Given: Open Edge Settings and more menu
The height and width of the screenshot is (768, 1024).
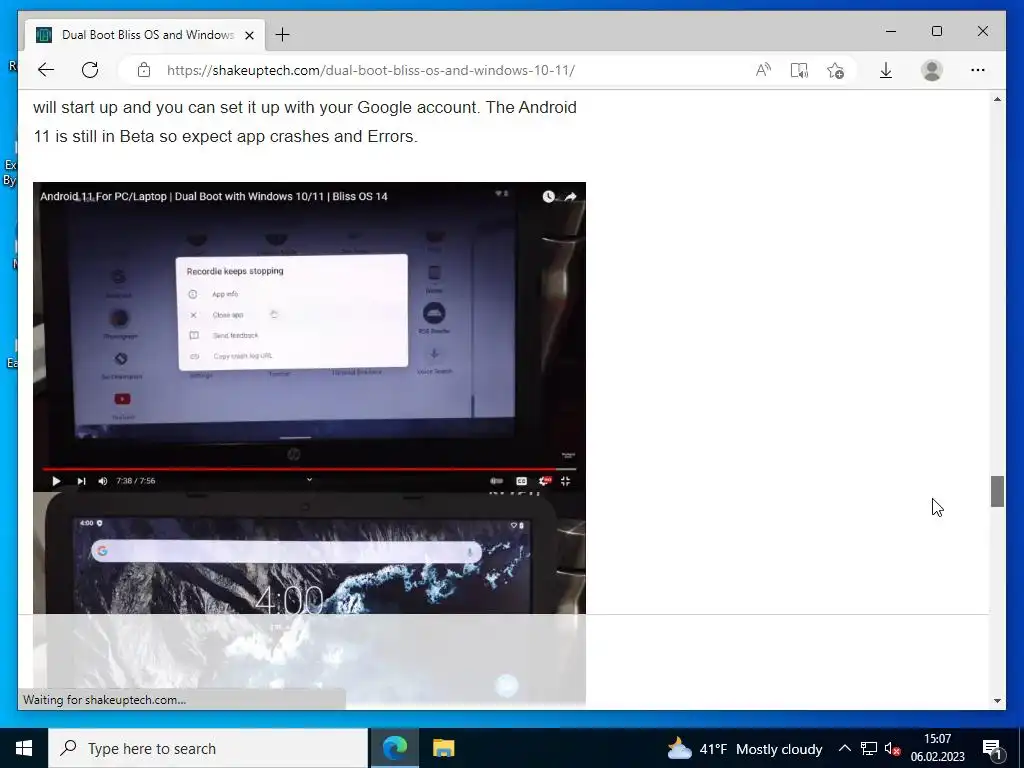Looking at the screenshot, I should click(x=978, y=70).
